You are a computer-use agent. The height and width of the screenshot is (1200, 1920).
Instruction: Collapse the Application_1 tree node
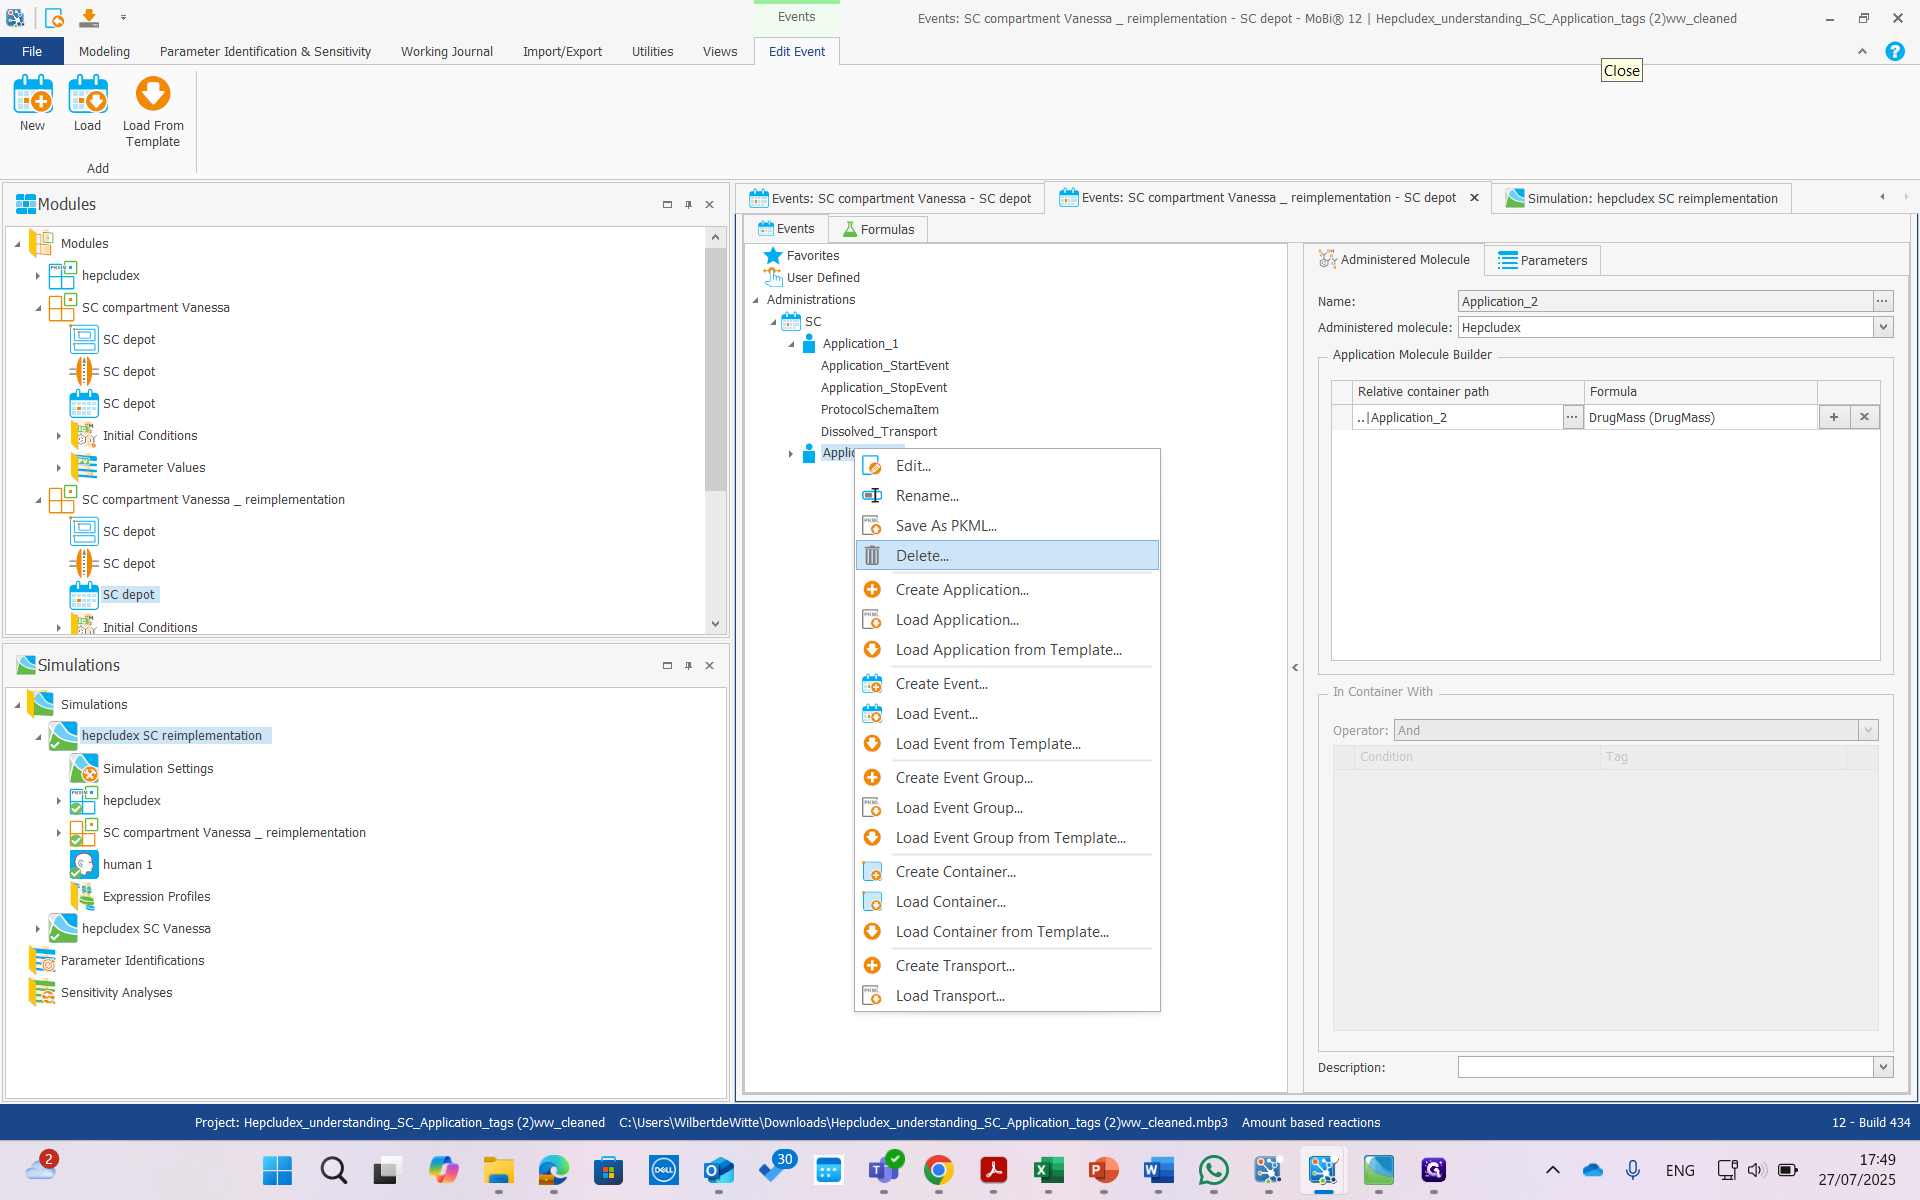(791, 344)
